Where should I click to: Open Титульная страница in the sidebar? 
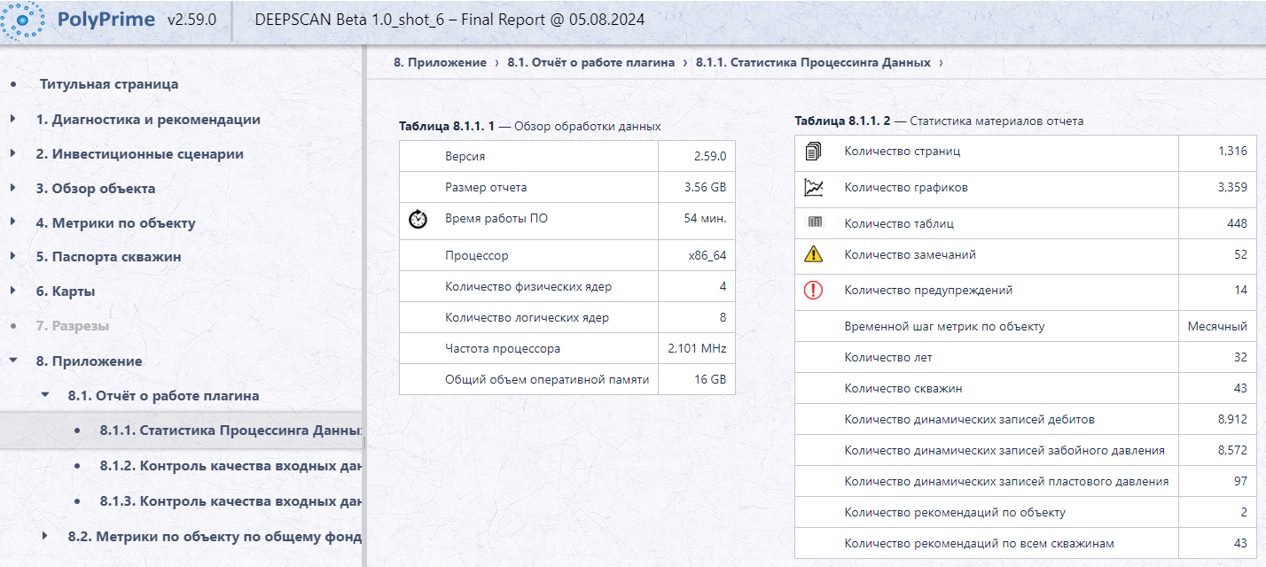click(109, 84)
